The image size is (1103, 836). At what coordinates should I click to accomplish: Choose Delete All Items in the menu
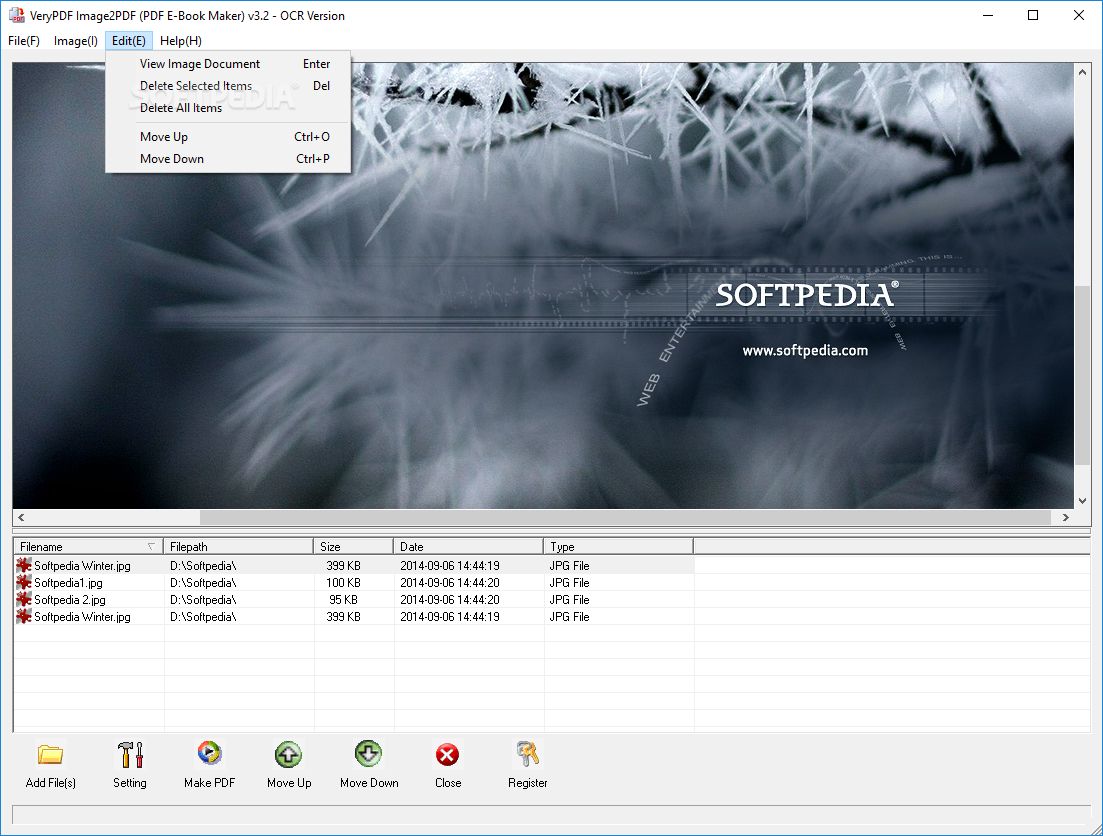(227, 108)
